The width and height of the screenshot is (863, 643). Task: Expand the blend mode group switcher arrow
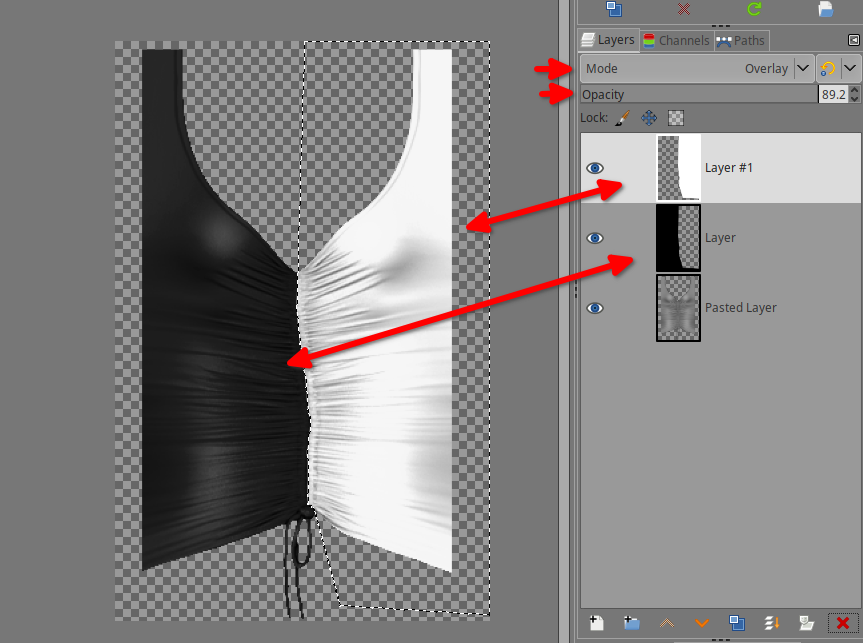coord(850,69)
